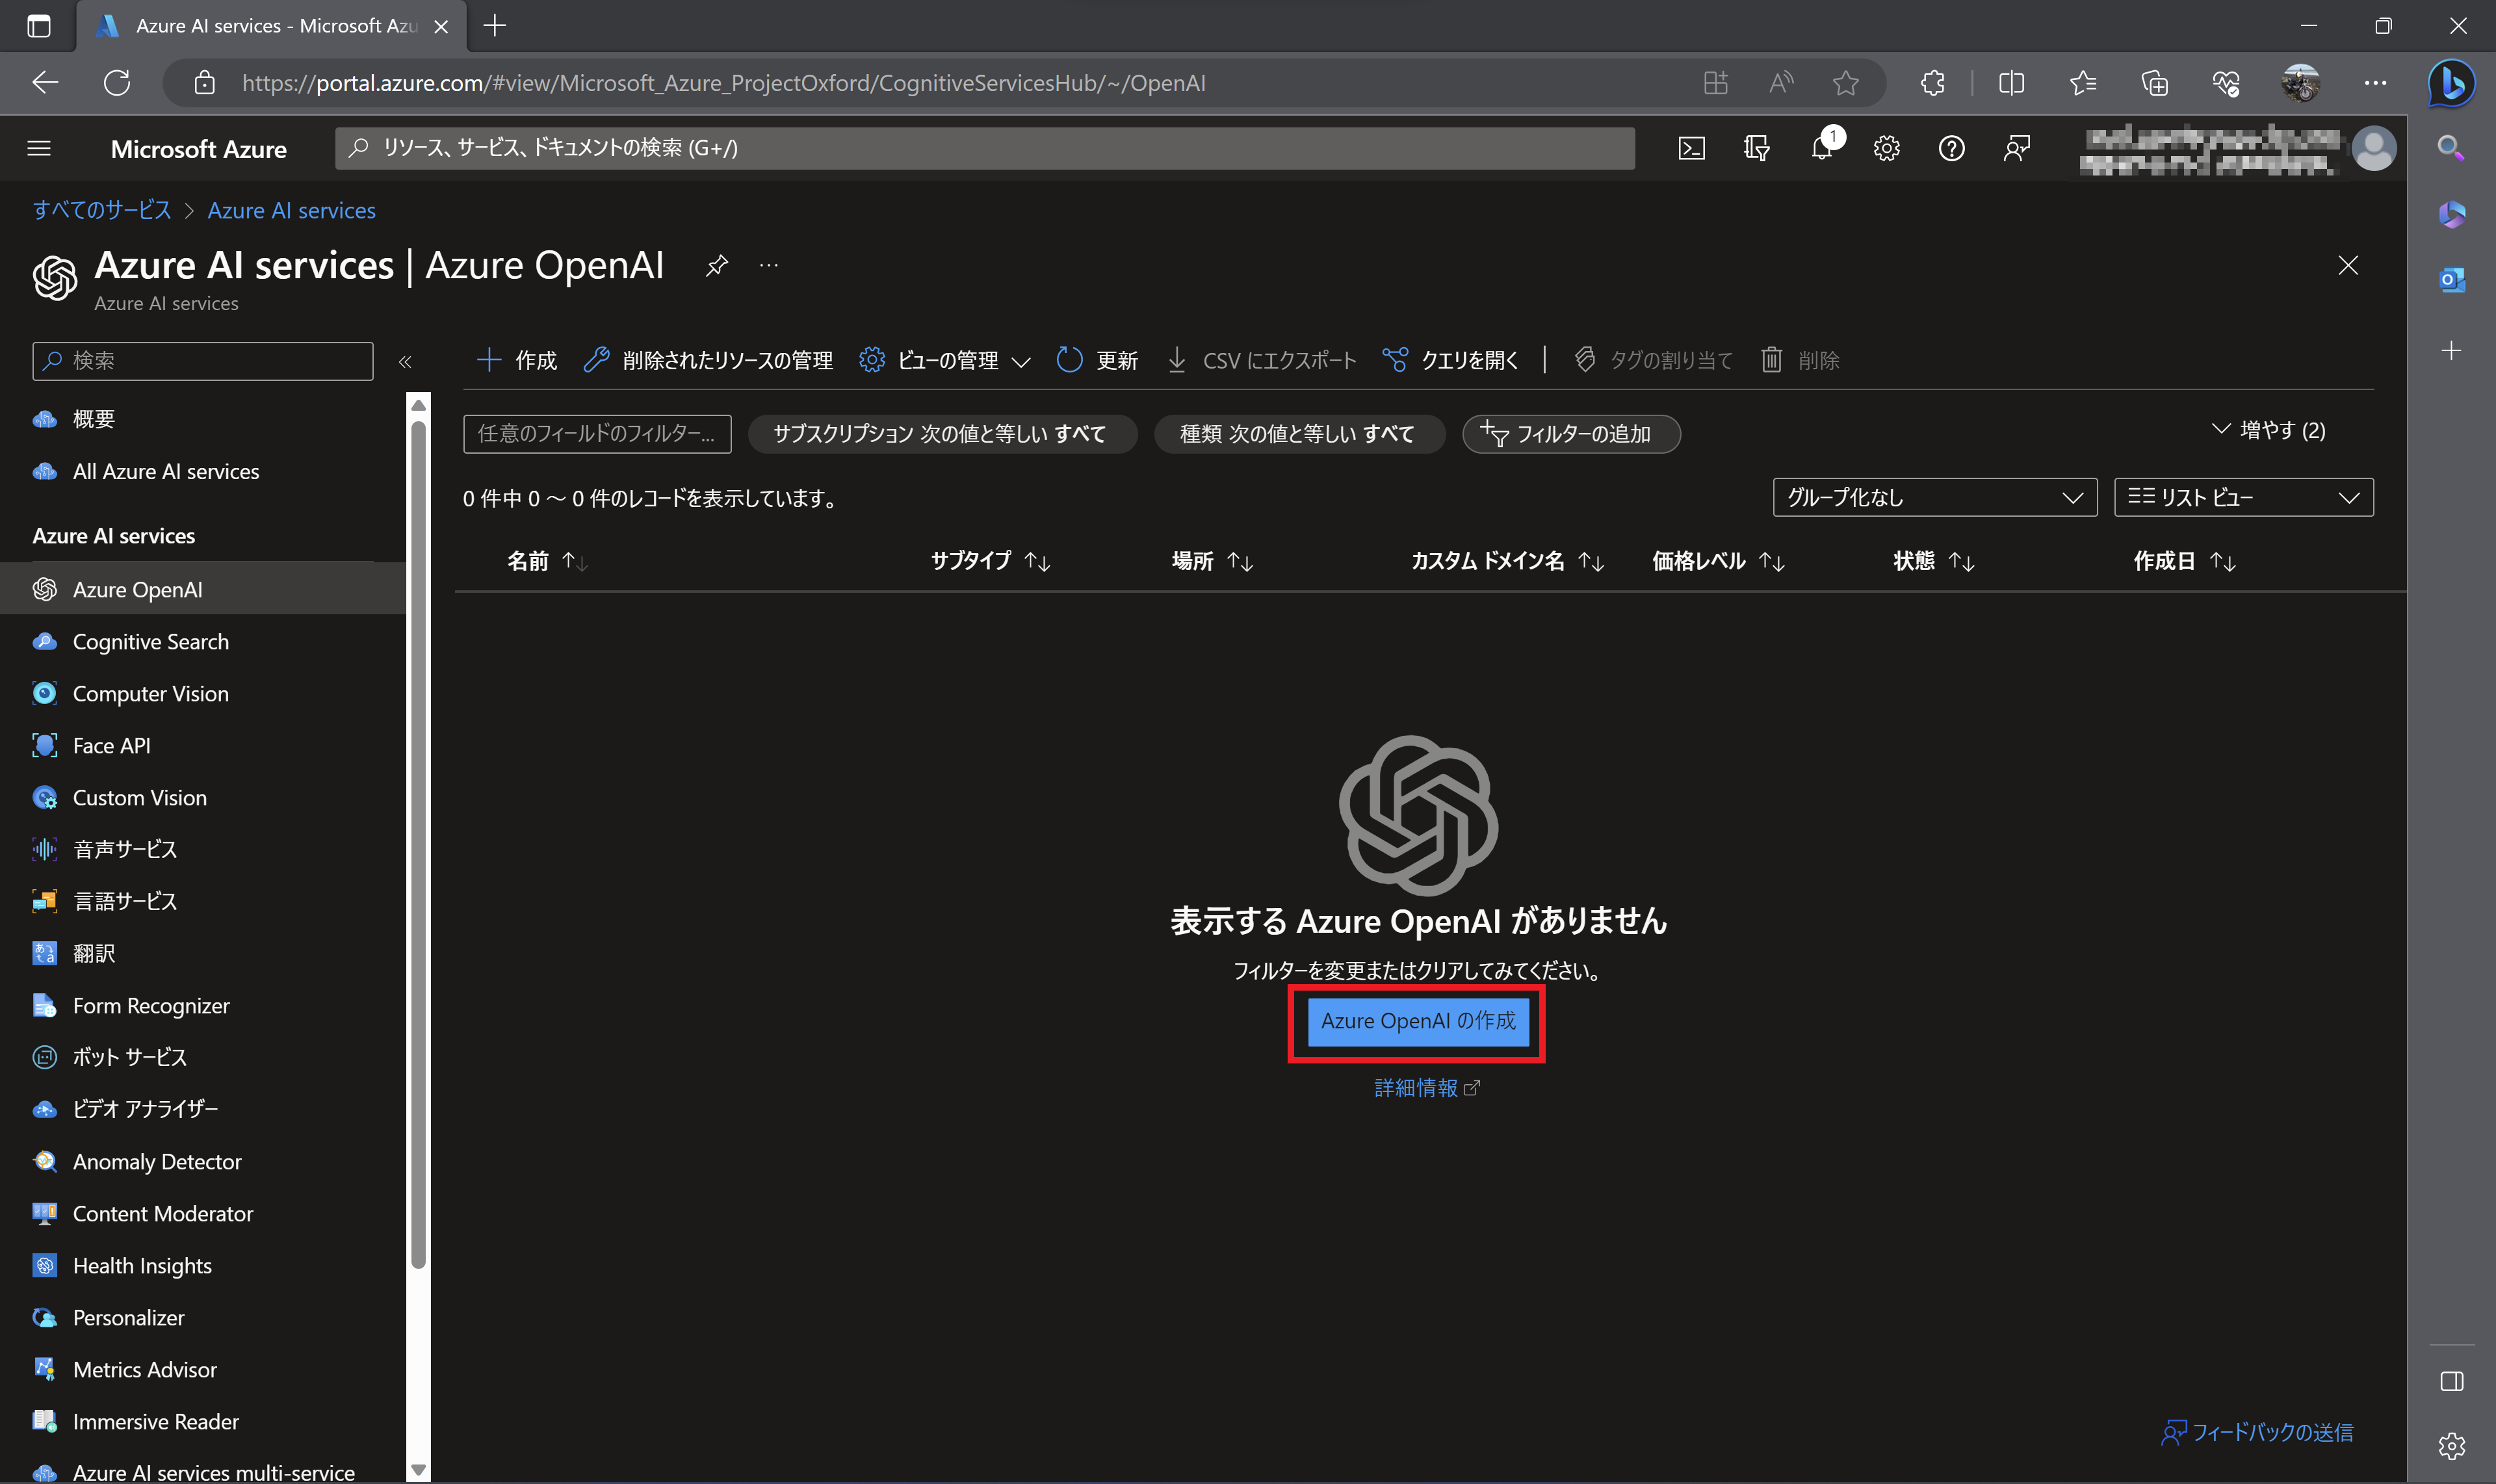Viewport: 2496px width, 1484px height.
Task: Click Azure AI services breadcrumb link
Action: point(291,210)
